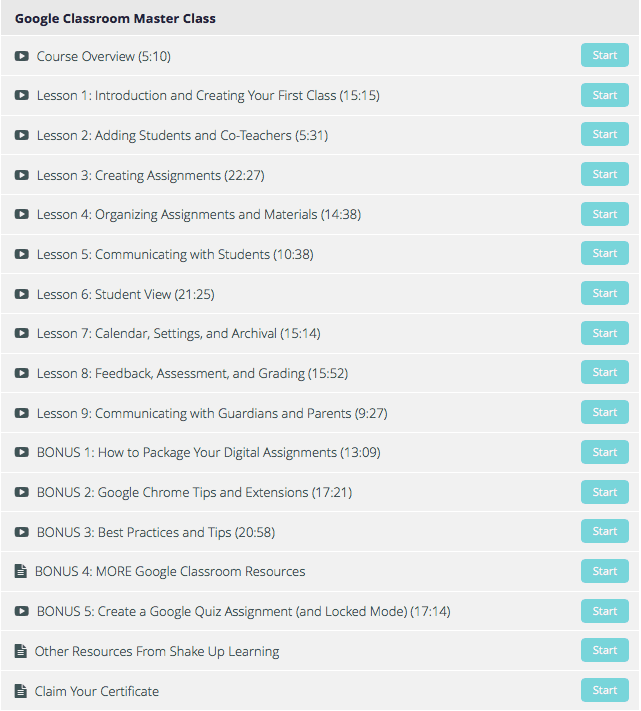Click Start for Lesson 5 Communicating with Students

(x=605, y=253)
